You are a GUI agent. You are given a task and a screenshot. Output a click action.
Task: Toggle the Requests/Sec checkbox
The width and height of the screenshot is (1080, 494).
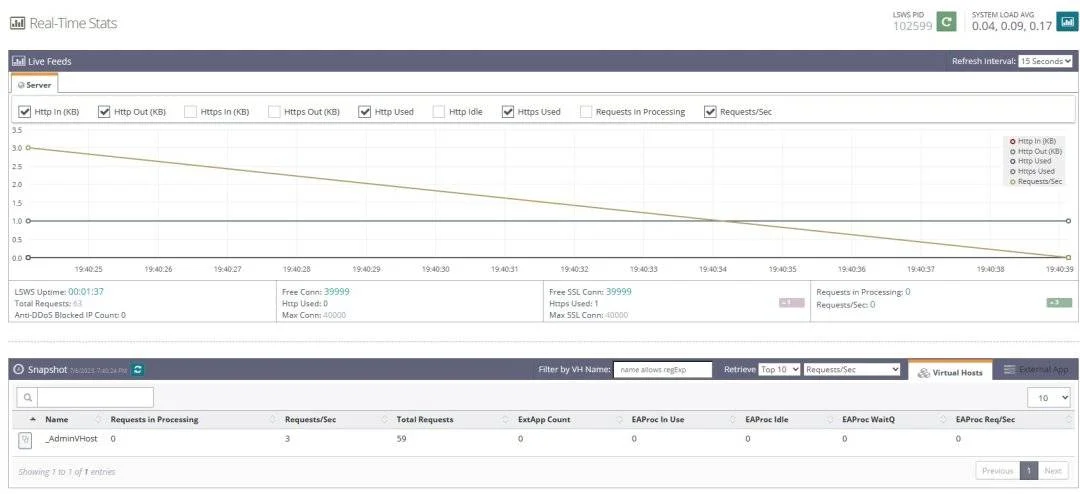(710, 112)
